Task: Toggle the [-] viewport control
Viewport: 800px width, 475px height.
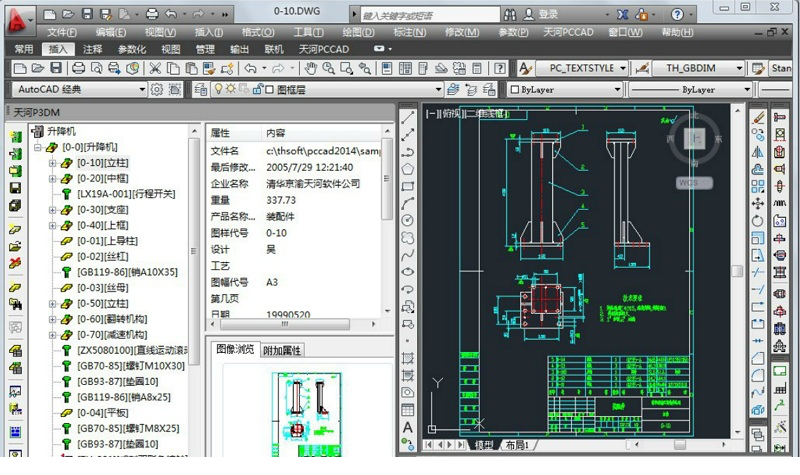Action: click(432, 114)
